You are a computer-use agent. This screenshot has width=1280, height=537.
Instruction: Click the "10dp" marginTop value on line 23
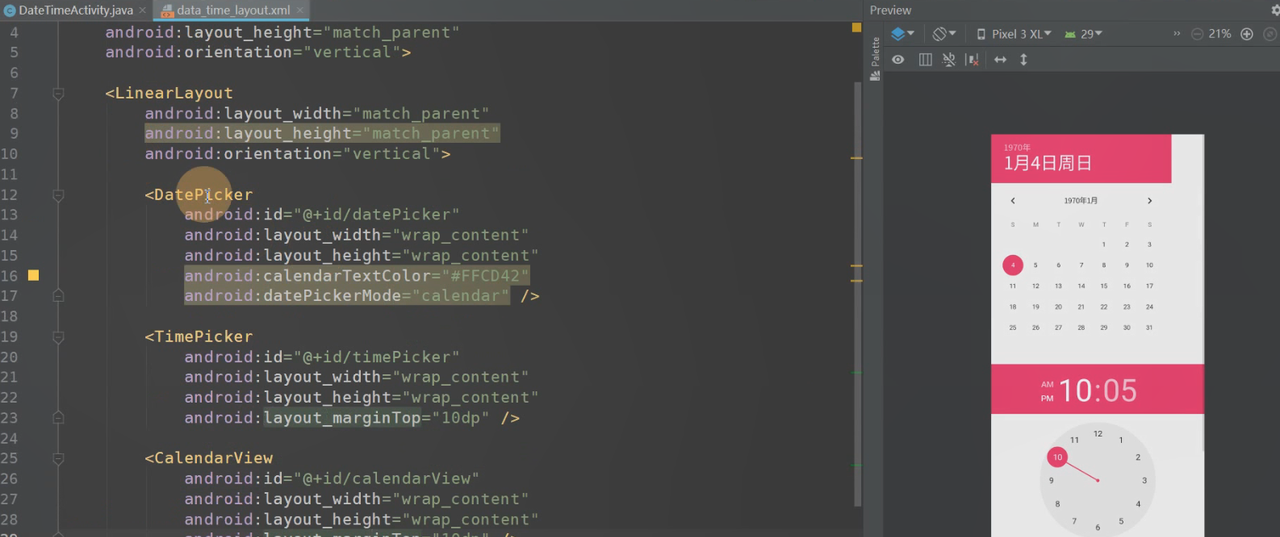tap(461, 418)
